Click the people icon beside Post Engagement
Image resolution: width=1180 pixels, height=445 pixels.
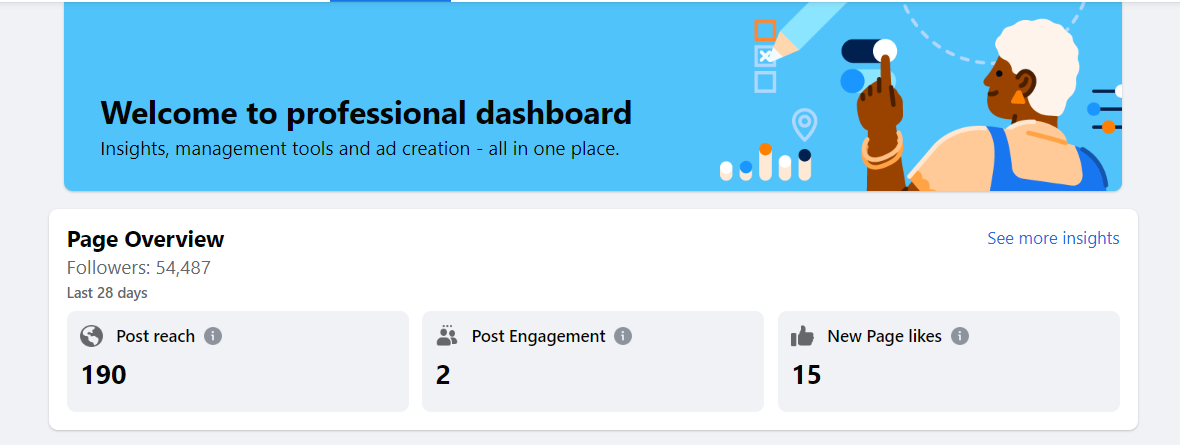(x=447, y=336)
